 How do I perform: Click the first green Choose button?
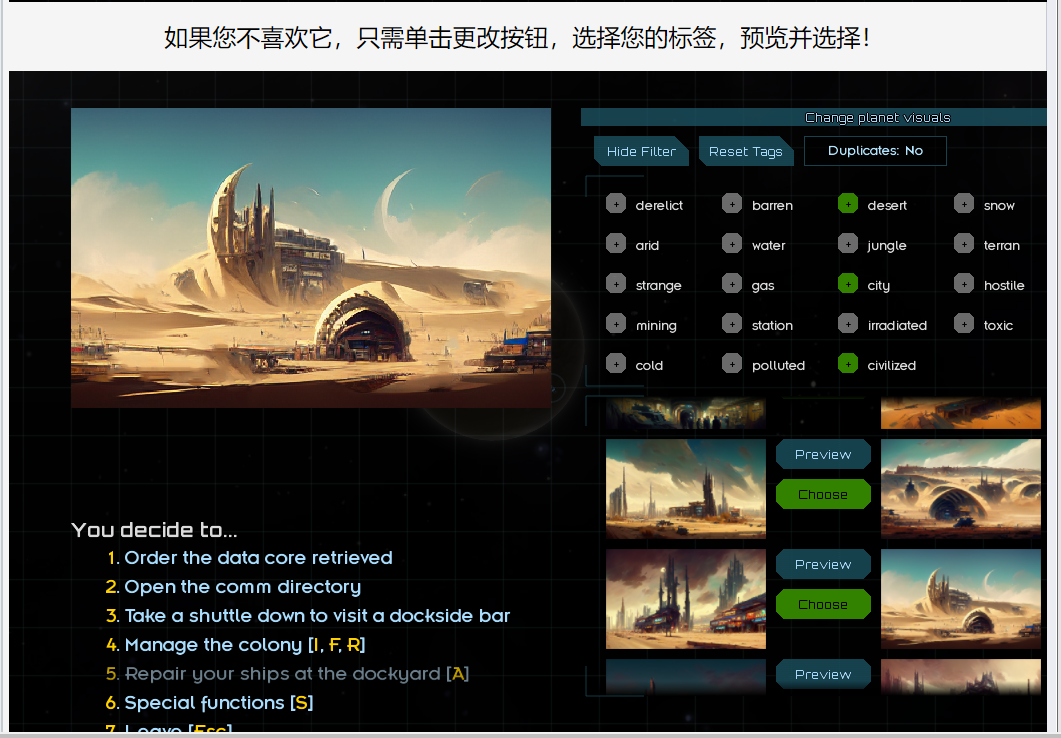[x=823, y=494]
